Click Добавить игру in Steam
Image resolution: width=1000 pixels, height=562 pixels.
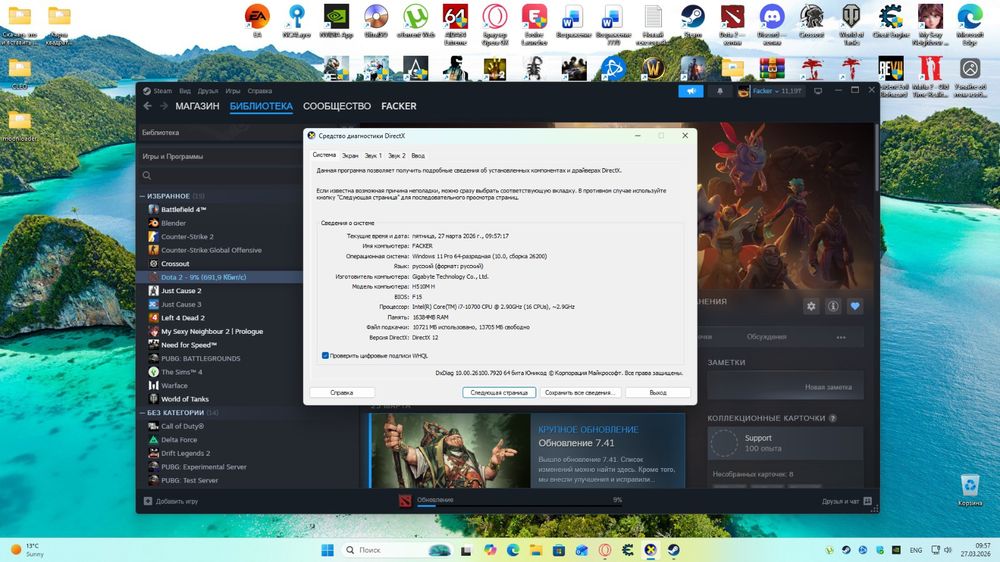pyautogui.click(x=171, y=501)
